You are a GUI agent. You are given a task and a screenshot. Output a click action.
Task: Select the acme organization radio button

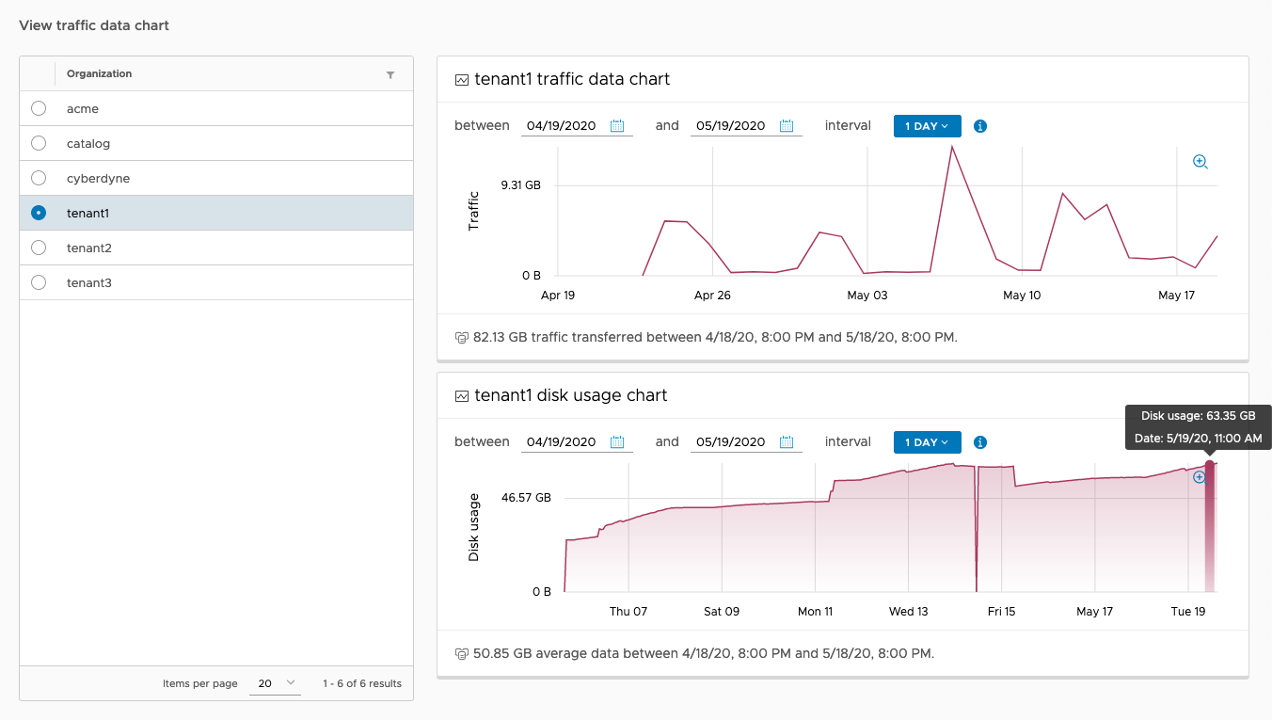[39, 108]
